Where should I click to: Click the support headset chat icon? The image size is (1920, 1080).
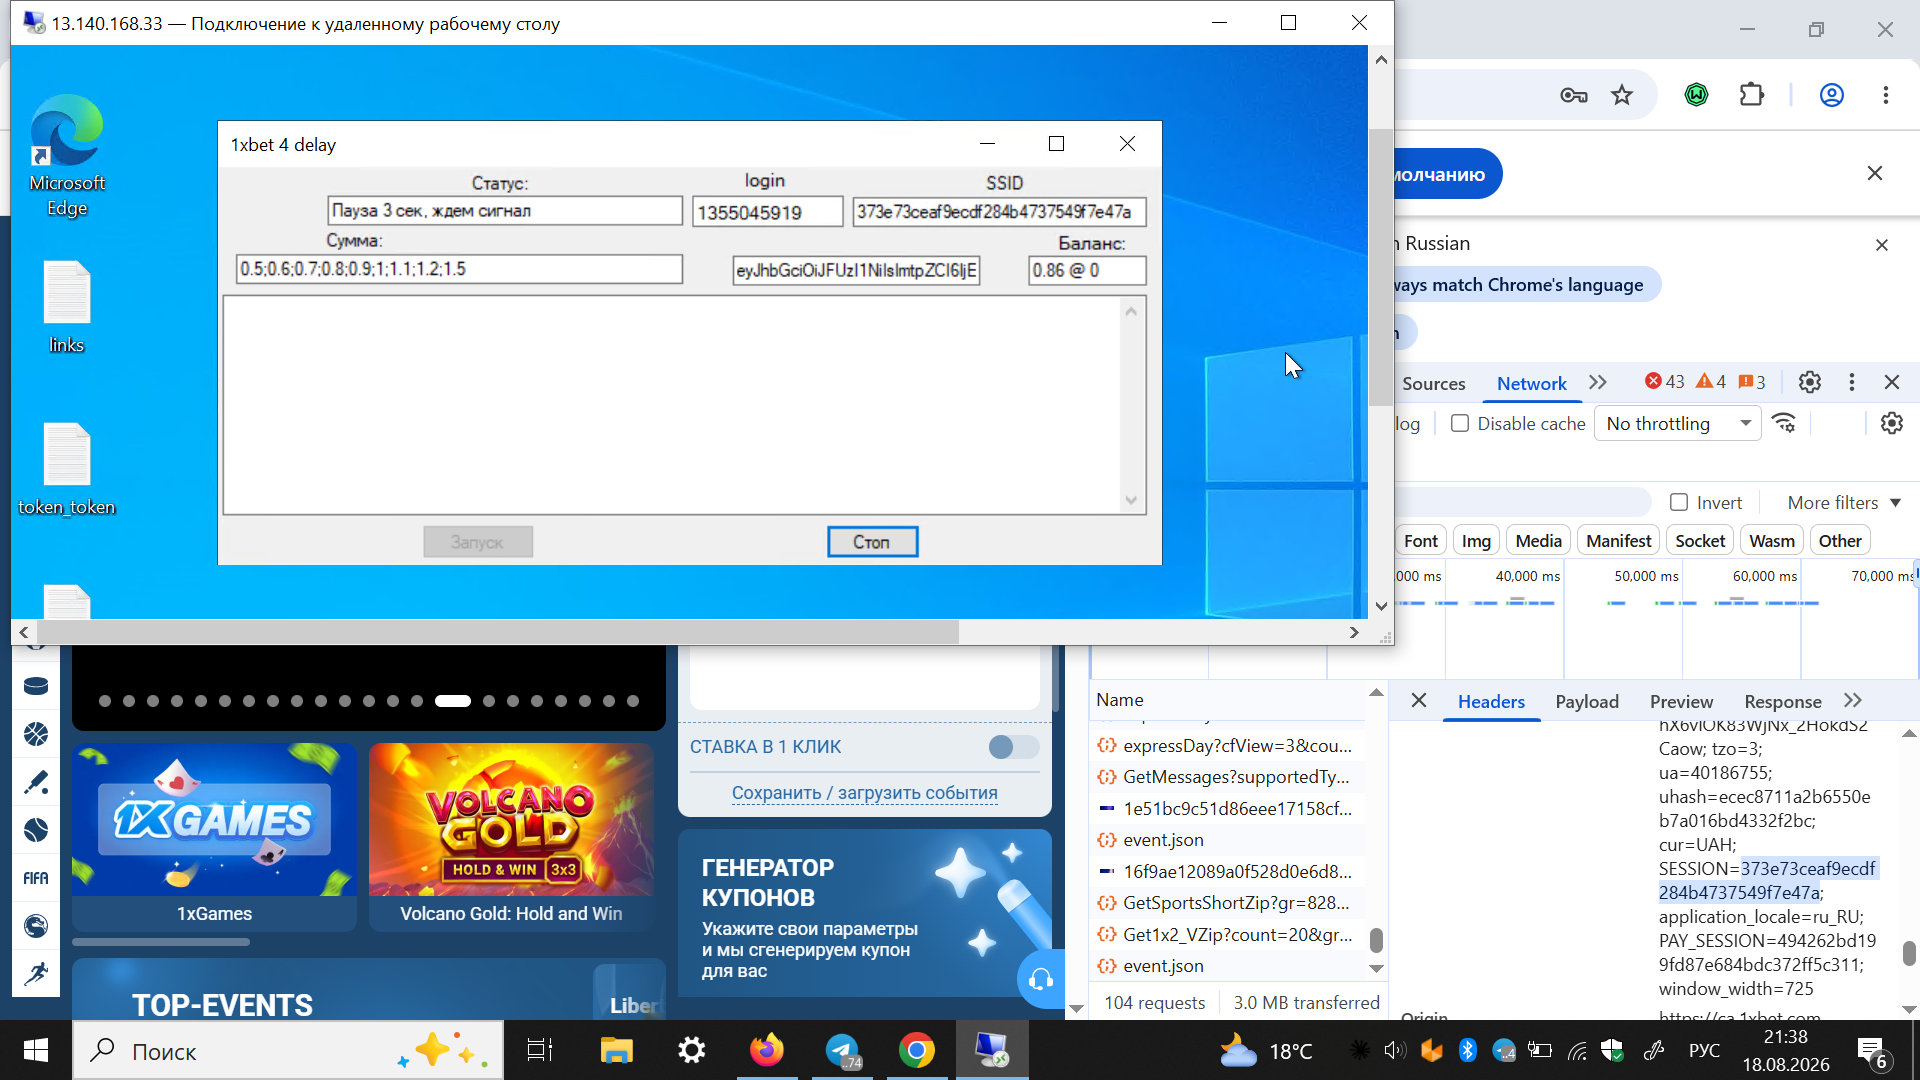pyautogui.click(x=1041, y=979)
